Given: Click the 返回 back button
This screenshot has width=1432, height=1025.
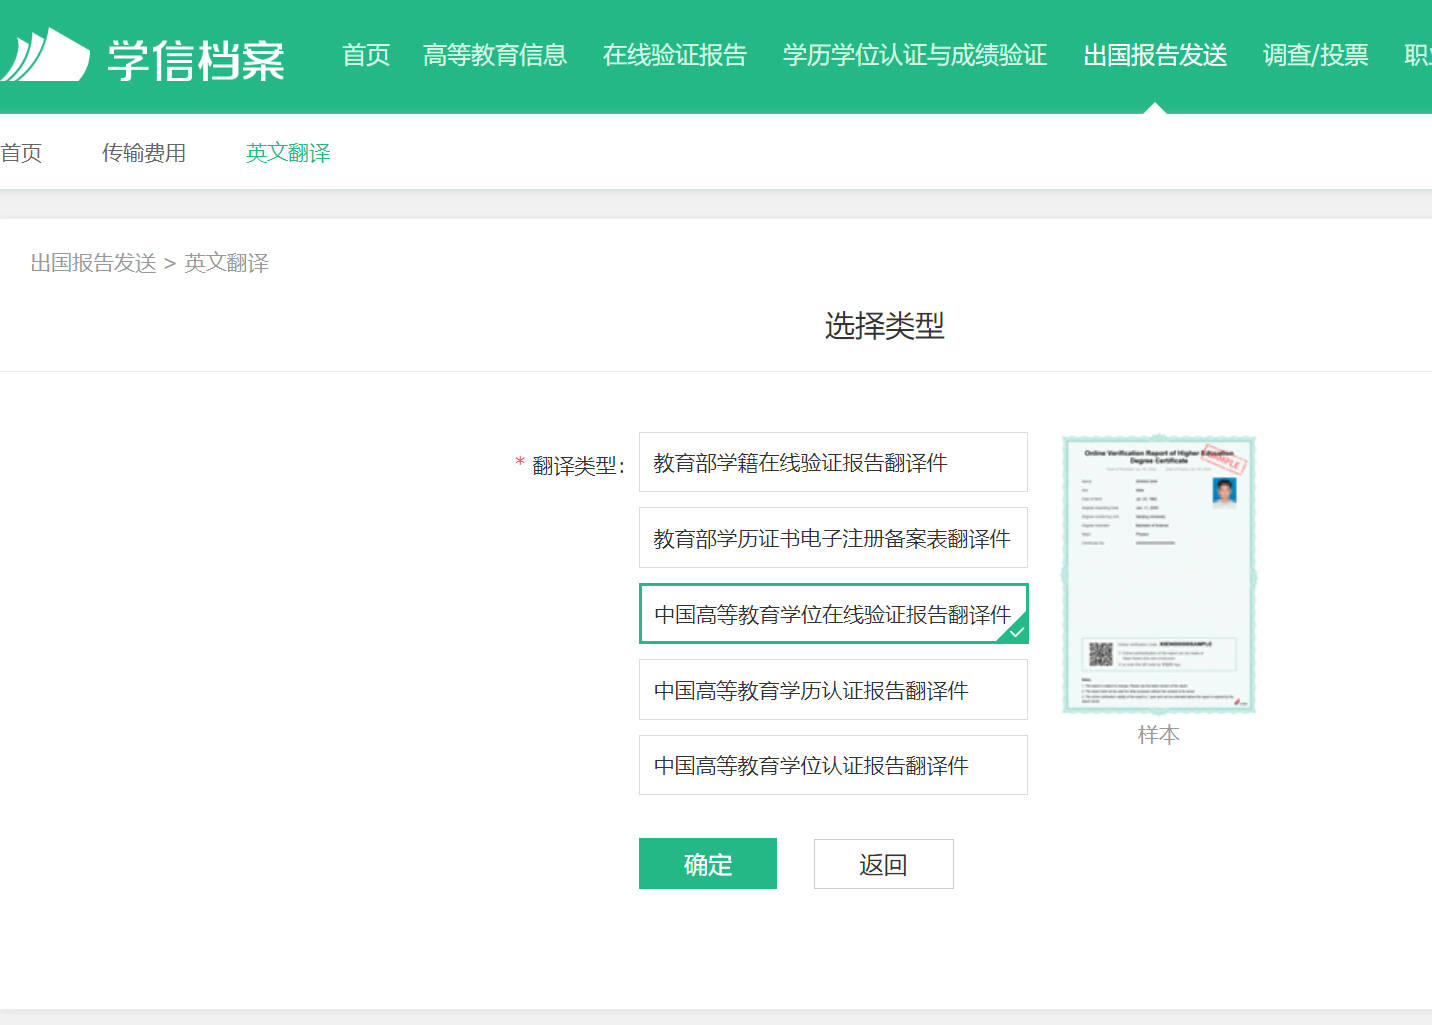Looking at the screenshot, I should pyautogui.click(x=883, y=864).
